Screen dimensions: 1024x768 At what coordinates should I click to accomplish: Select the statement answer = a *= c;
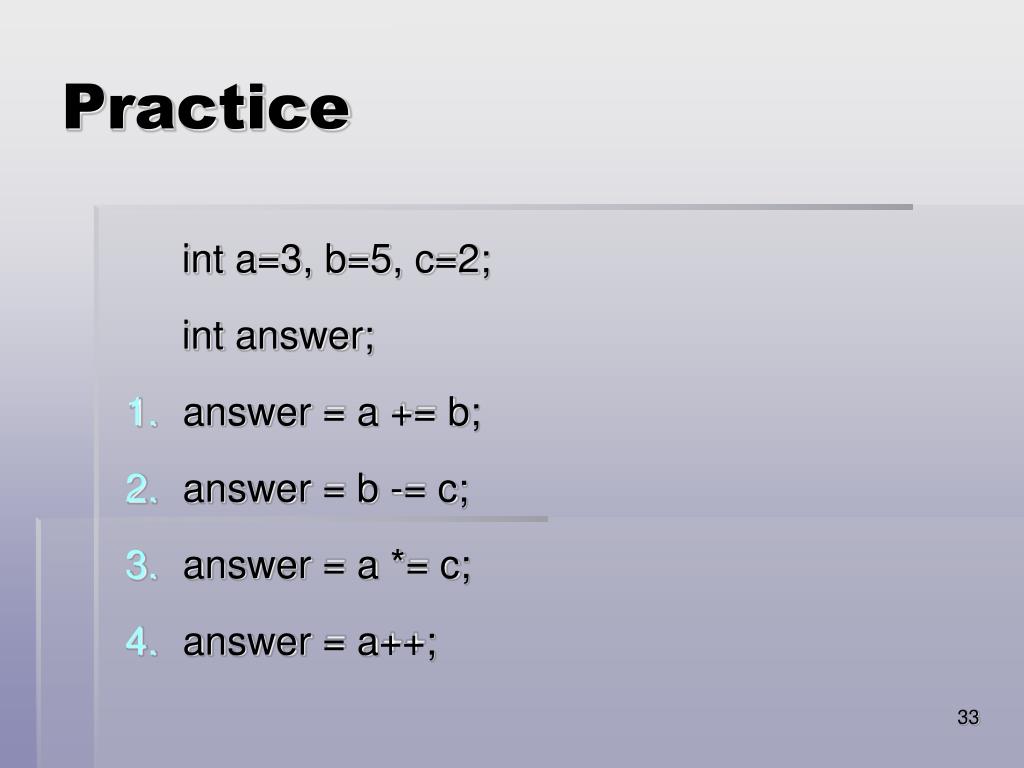pyautogui.click(x=327, y=566)
